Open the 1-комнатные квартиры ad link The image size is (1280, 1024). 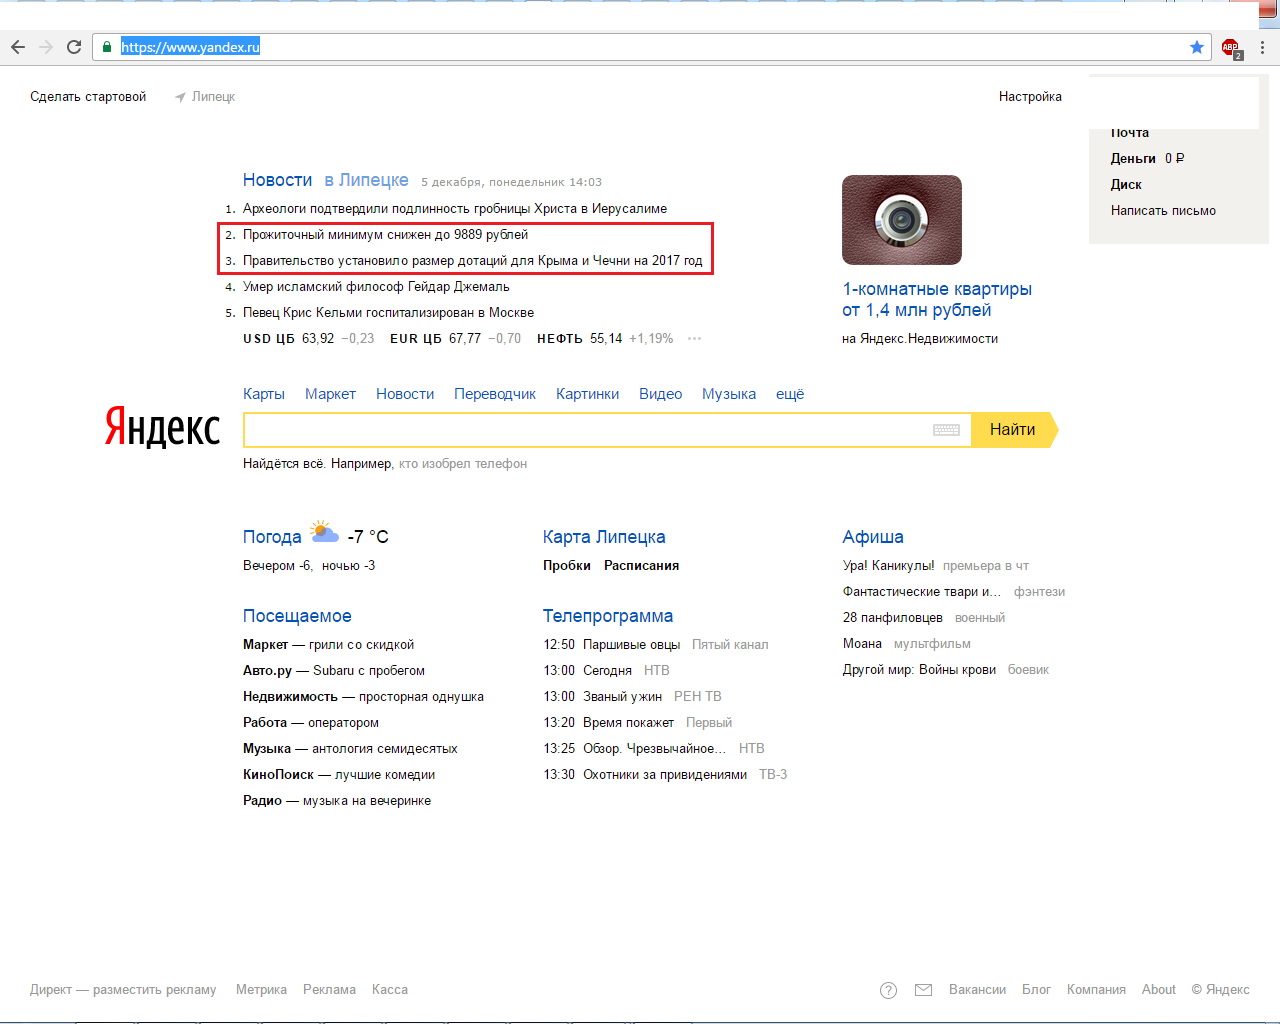coord(937,300)
